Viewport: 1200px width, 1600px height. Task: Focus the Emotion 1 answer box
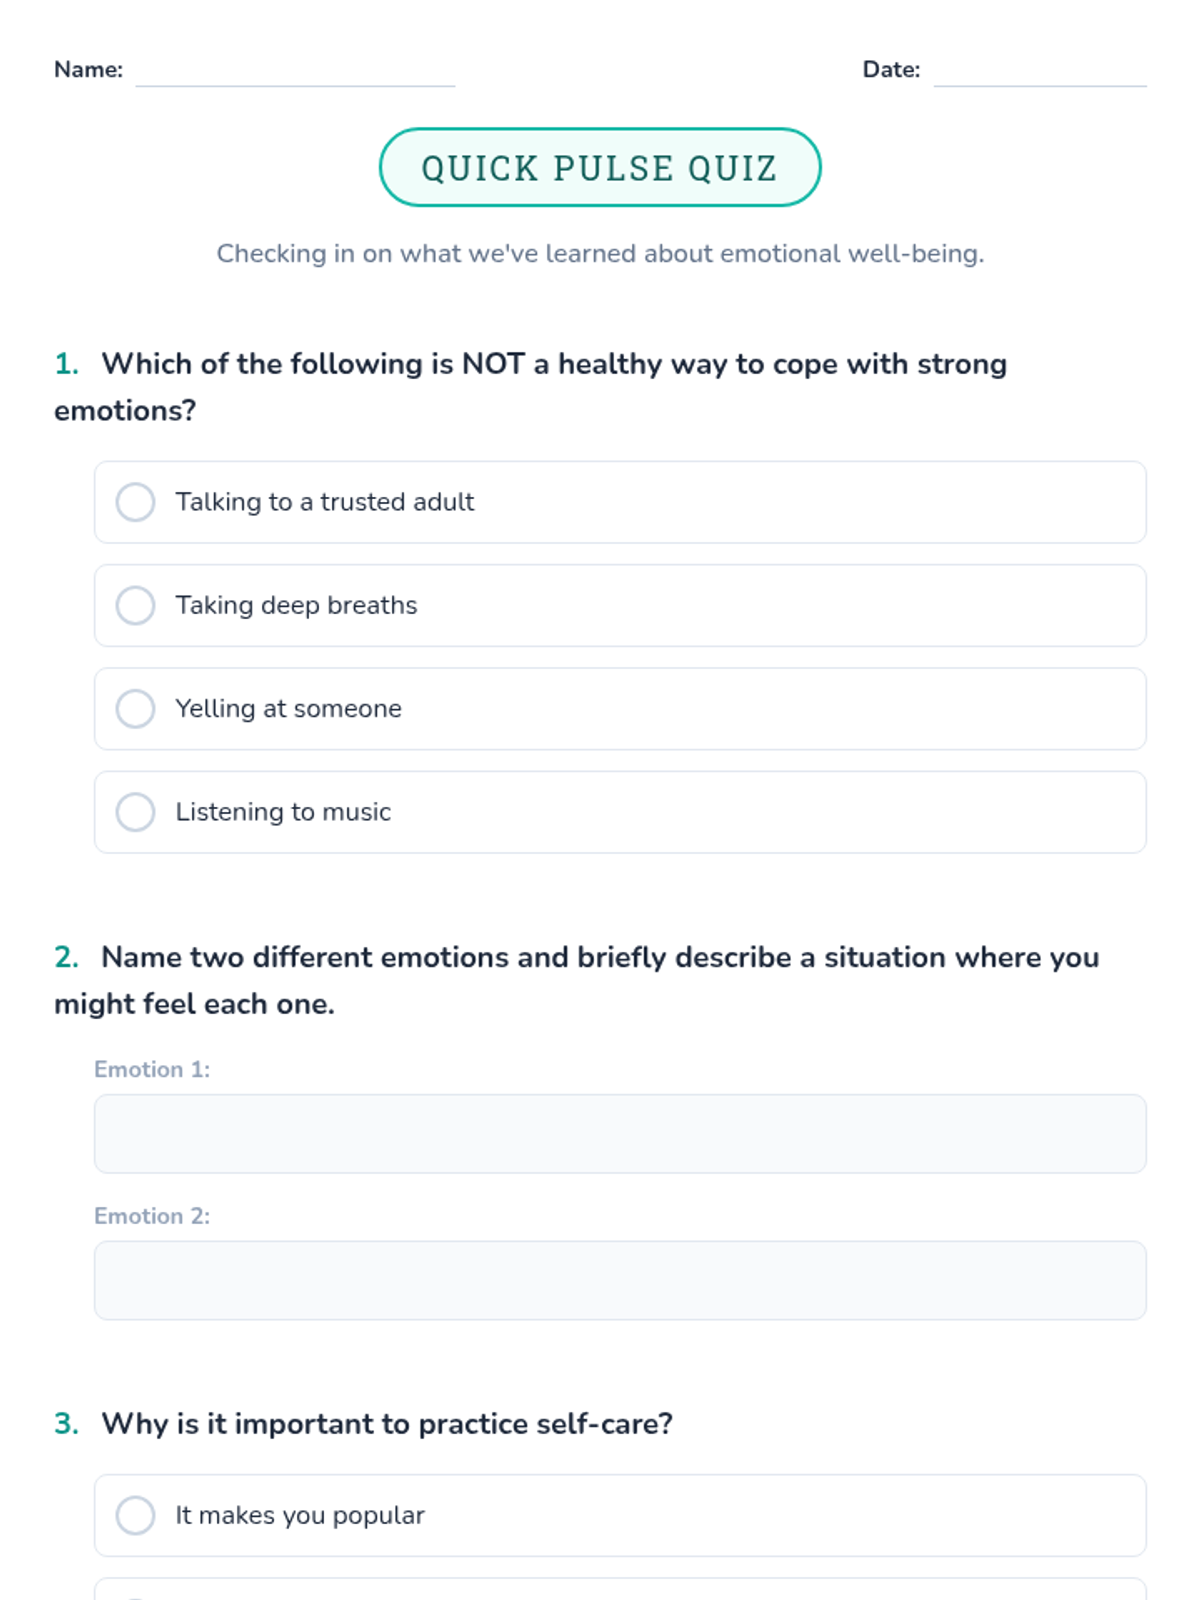coord(620,1134)
